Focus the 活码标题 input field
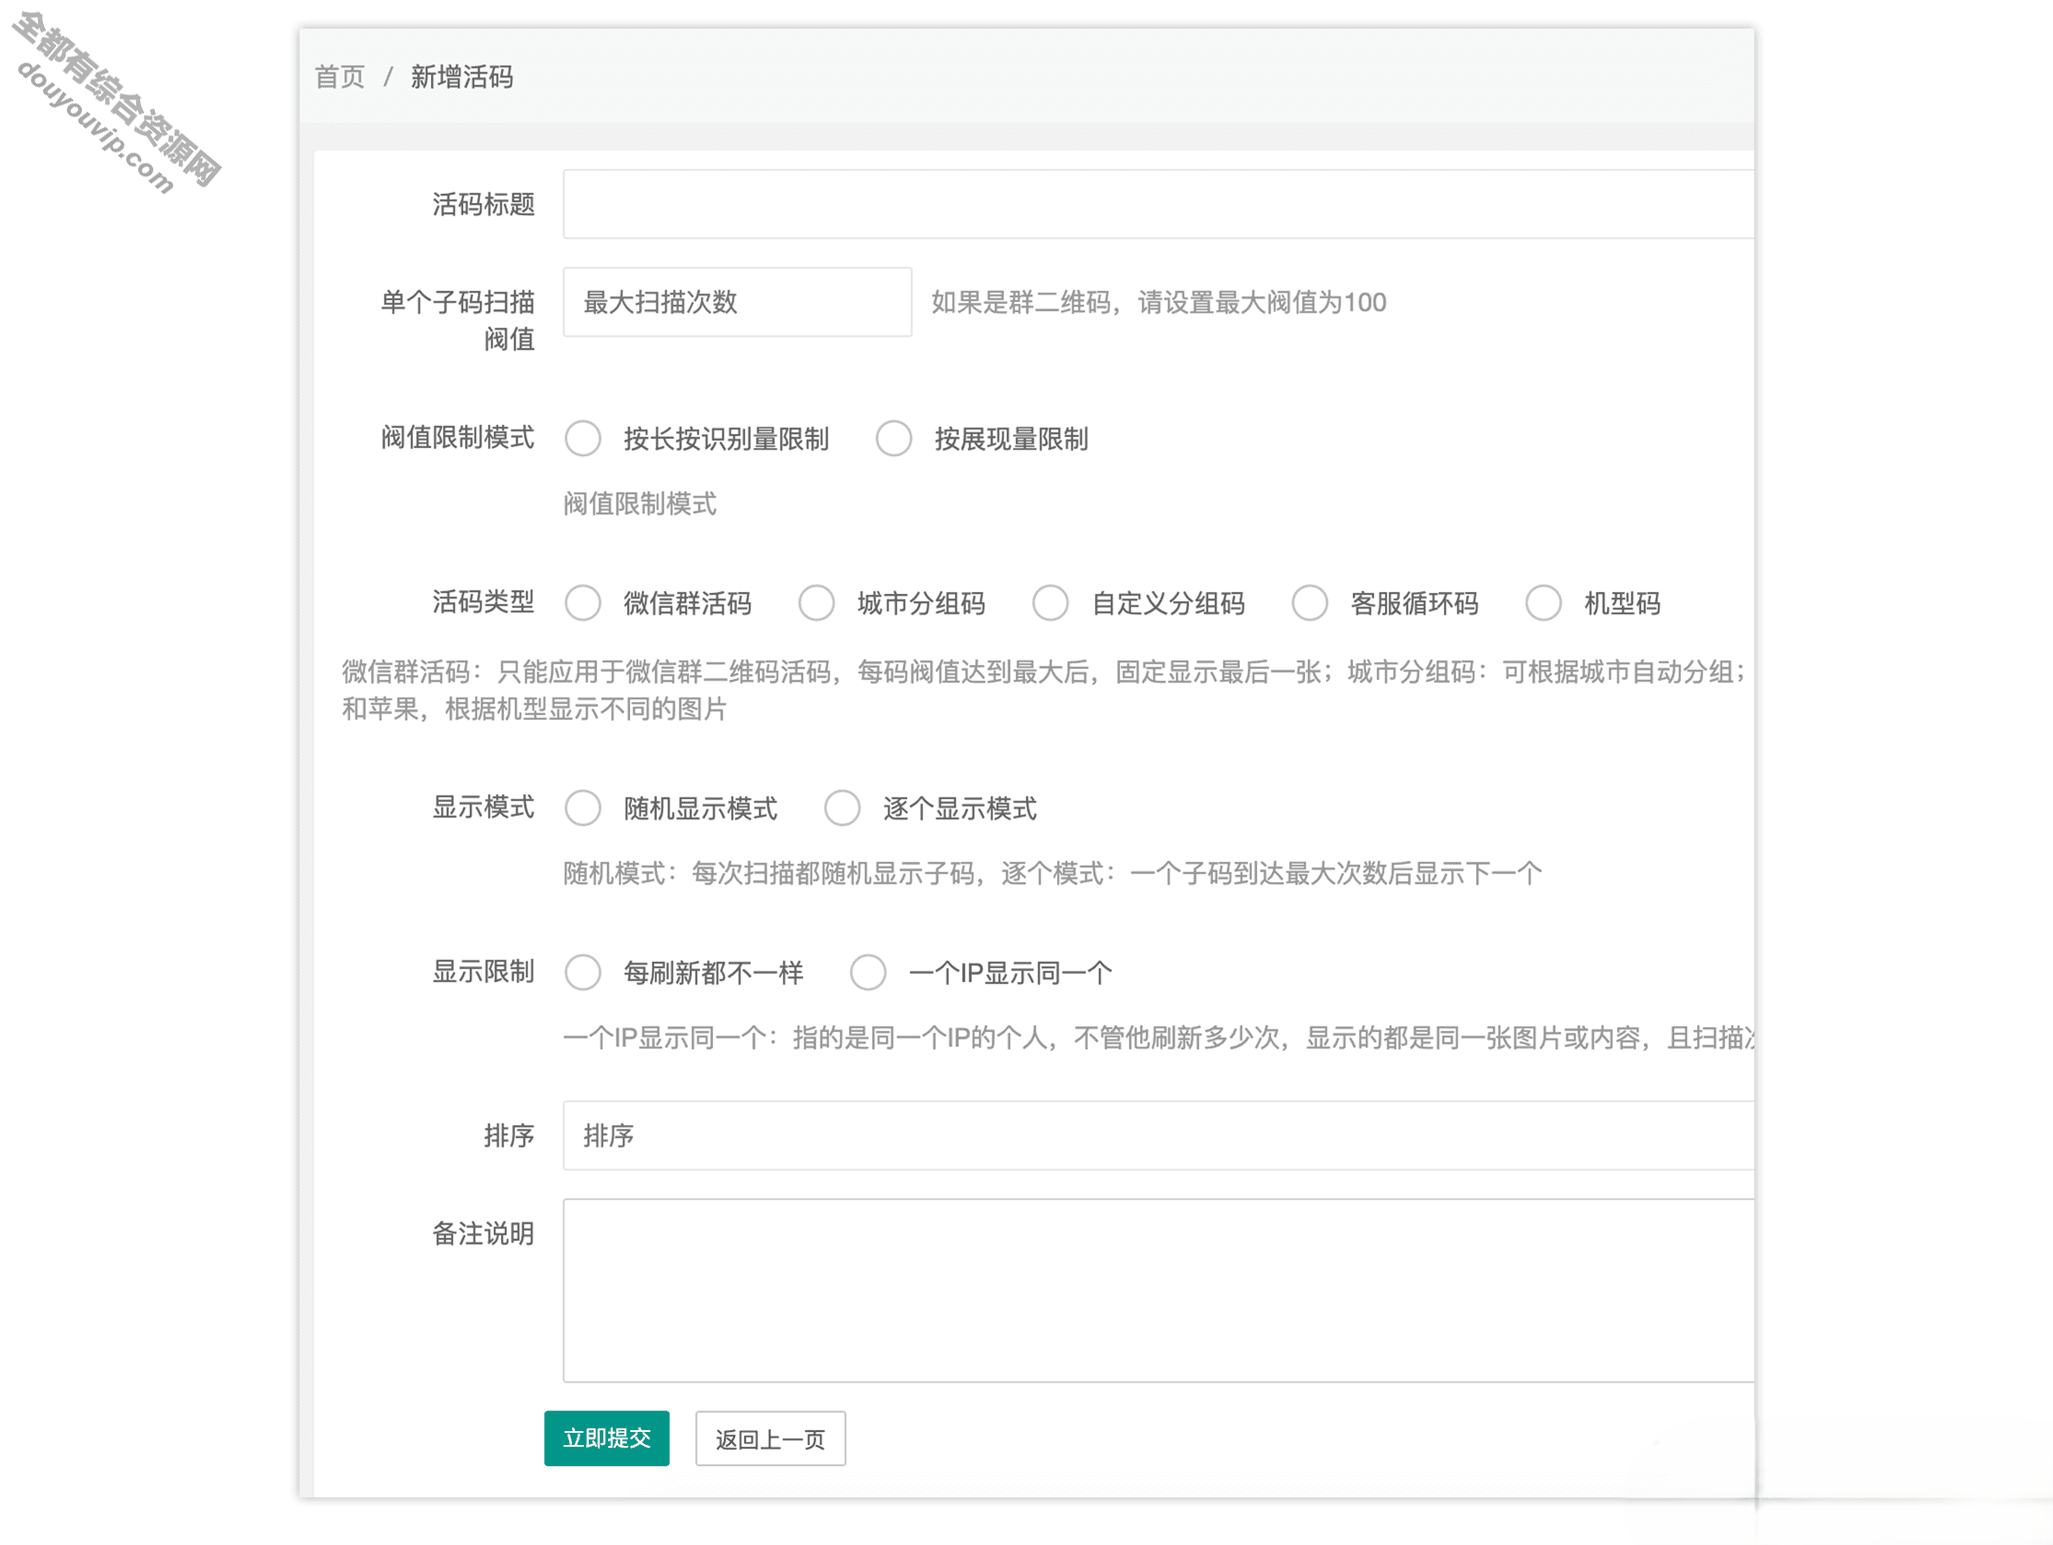2053x1545 pixels. pyautogui.click(x=1158, y=204)
